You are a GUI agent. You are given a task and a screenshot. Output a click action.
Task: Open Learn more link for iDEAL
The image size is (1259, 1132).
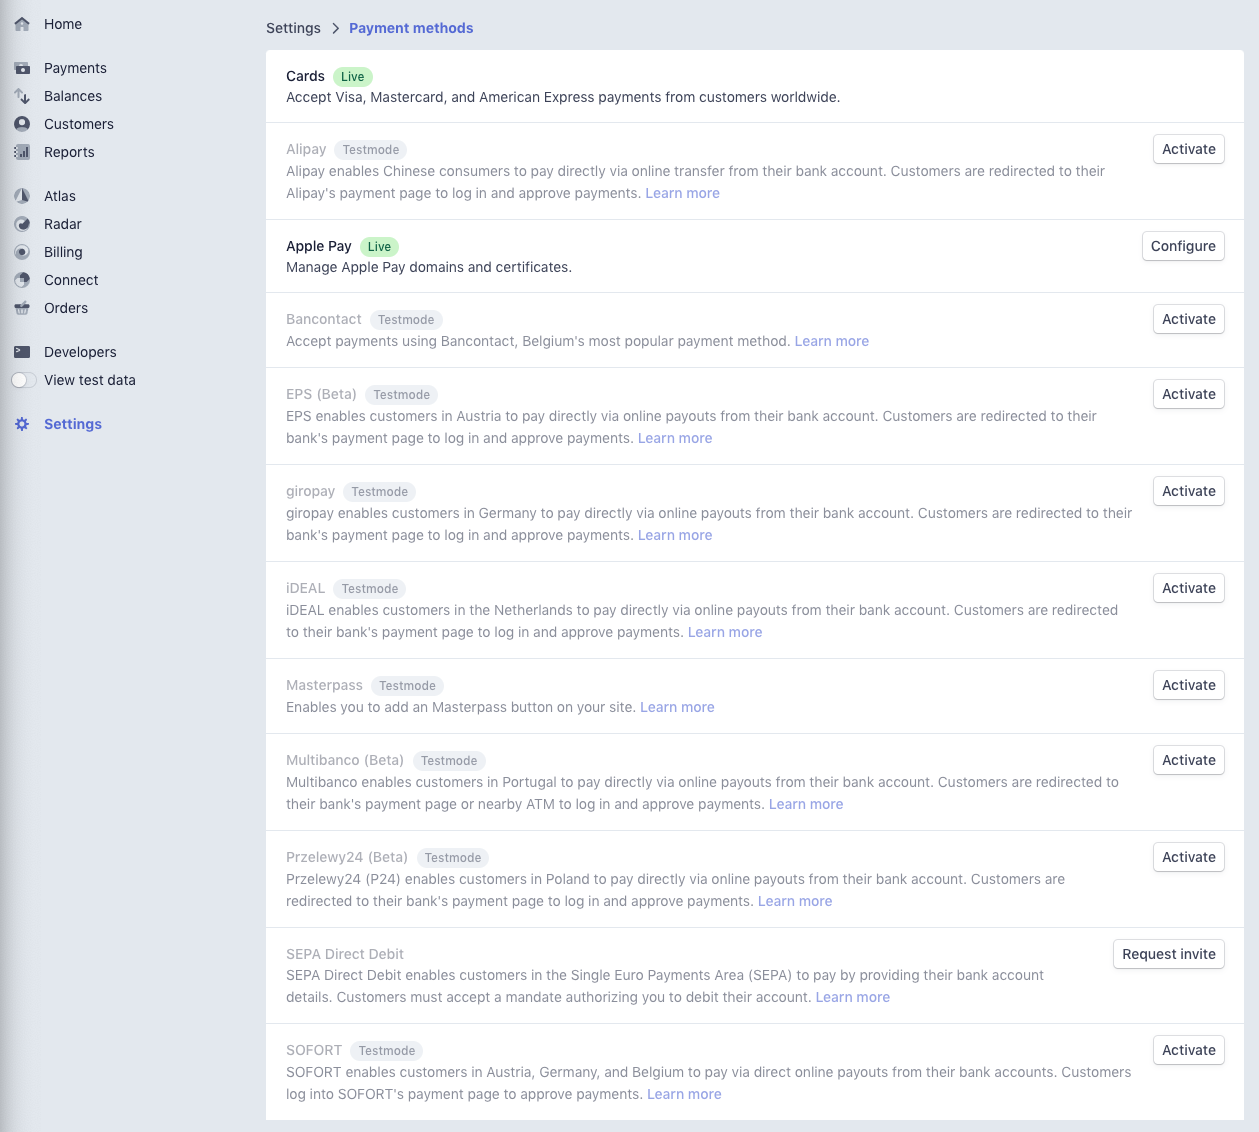725,632
